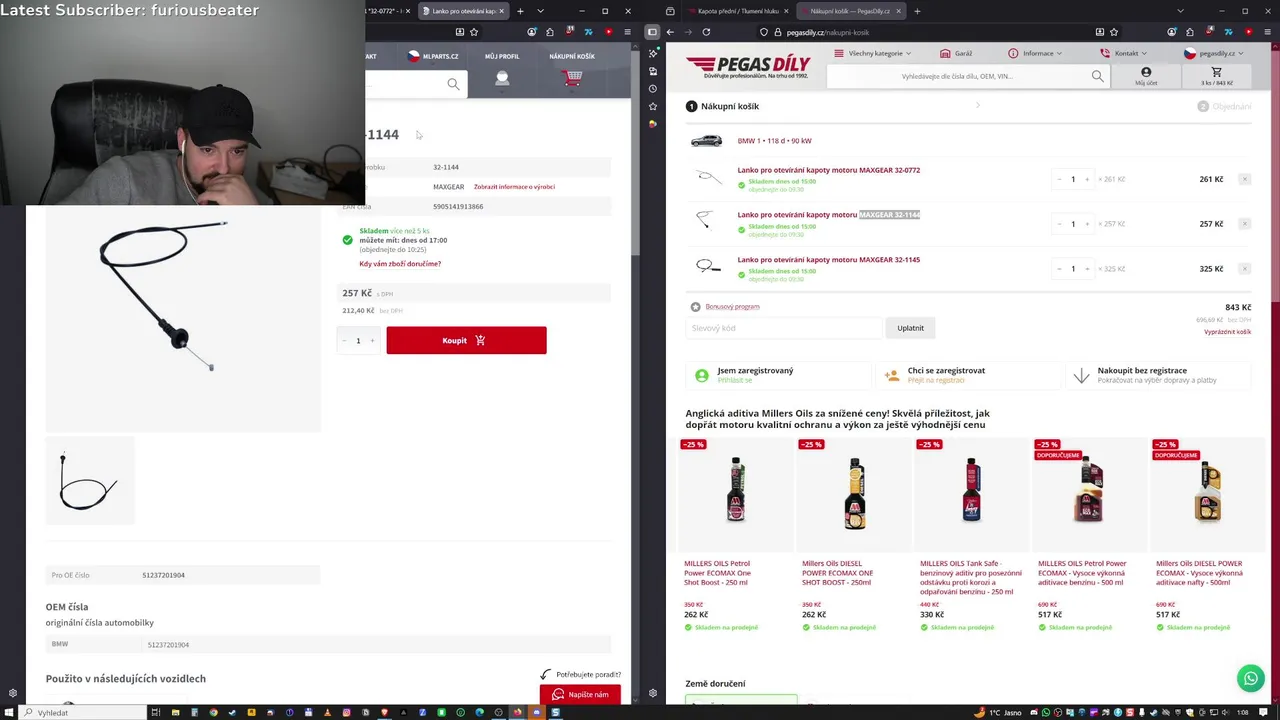The height and width of the screenshot is (720, 1280).
Task: Open cart icon showing 3 ks / 843 Kč
Action: tap(1216, 76)
